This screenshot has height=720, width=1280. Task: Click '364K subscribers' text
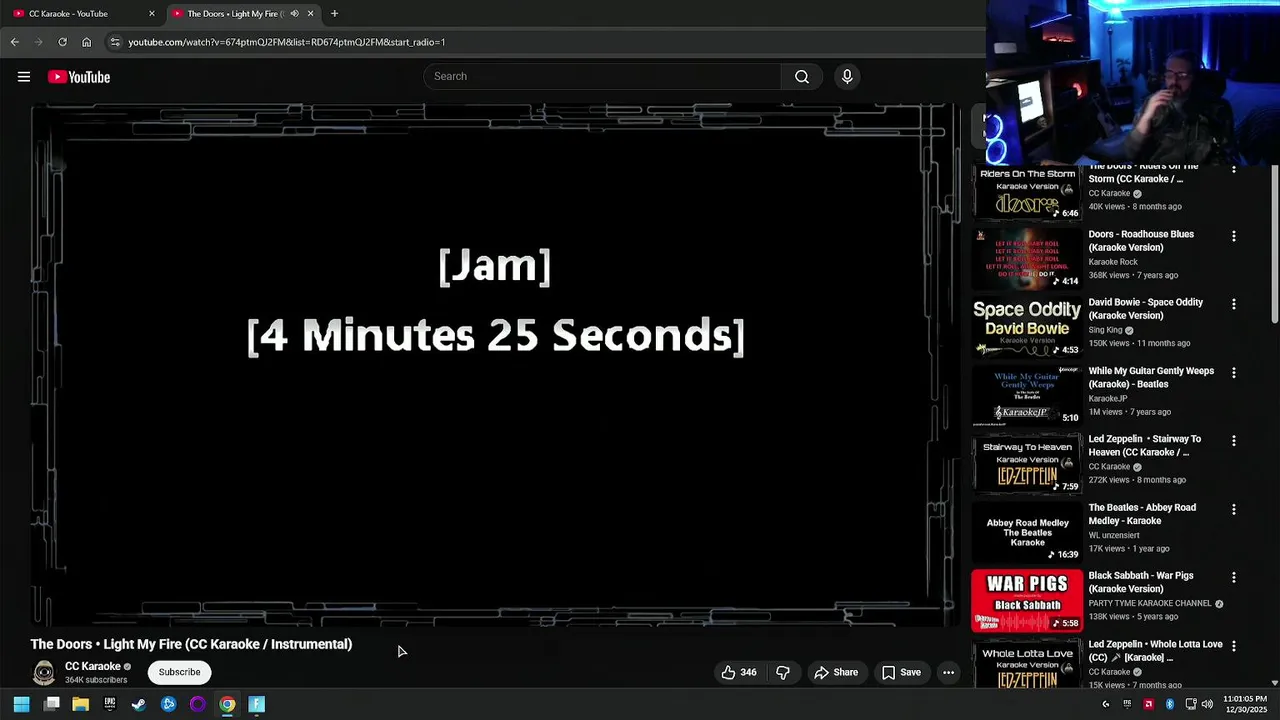click(96, 680)
